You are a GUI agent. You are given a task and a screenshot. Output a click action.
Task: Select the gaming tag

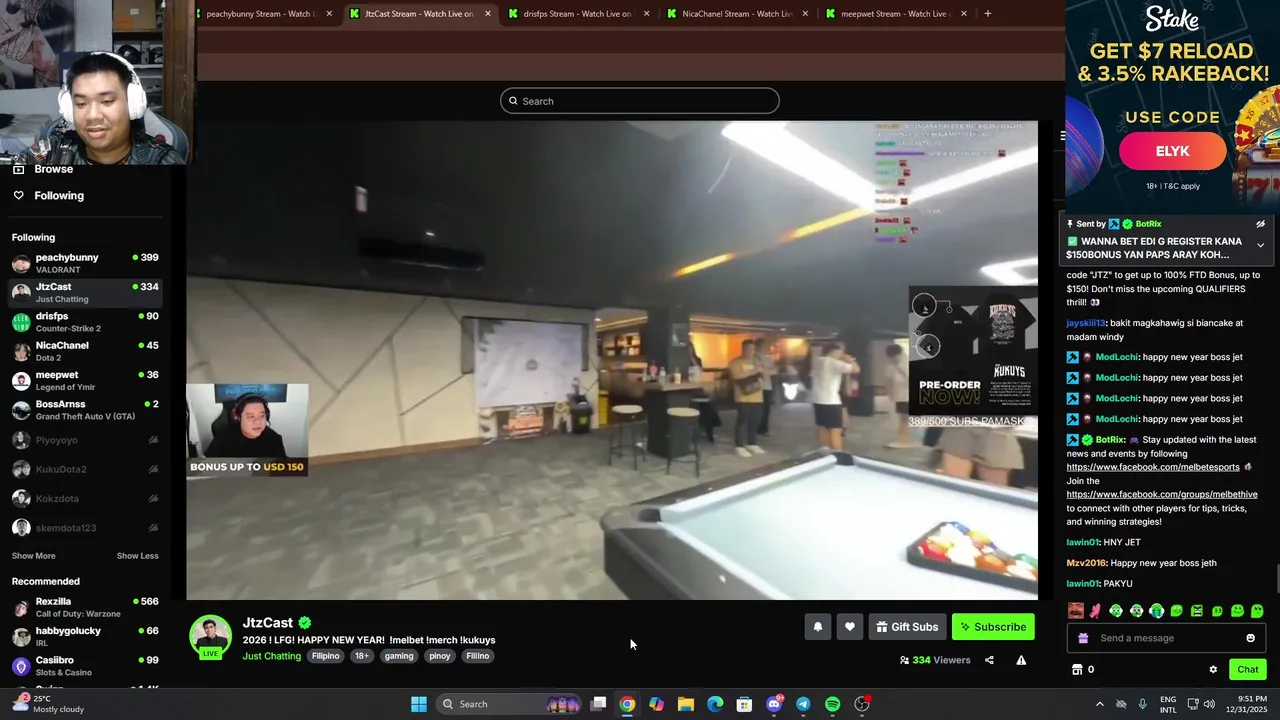(399, 656)
